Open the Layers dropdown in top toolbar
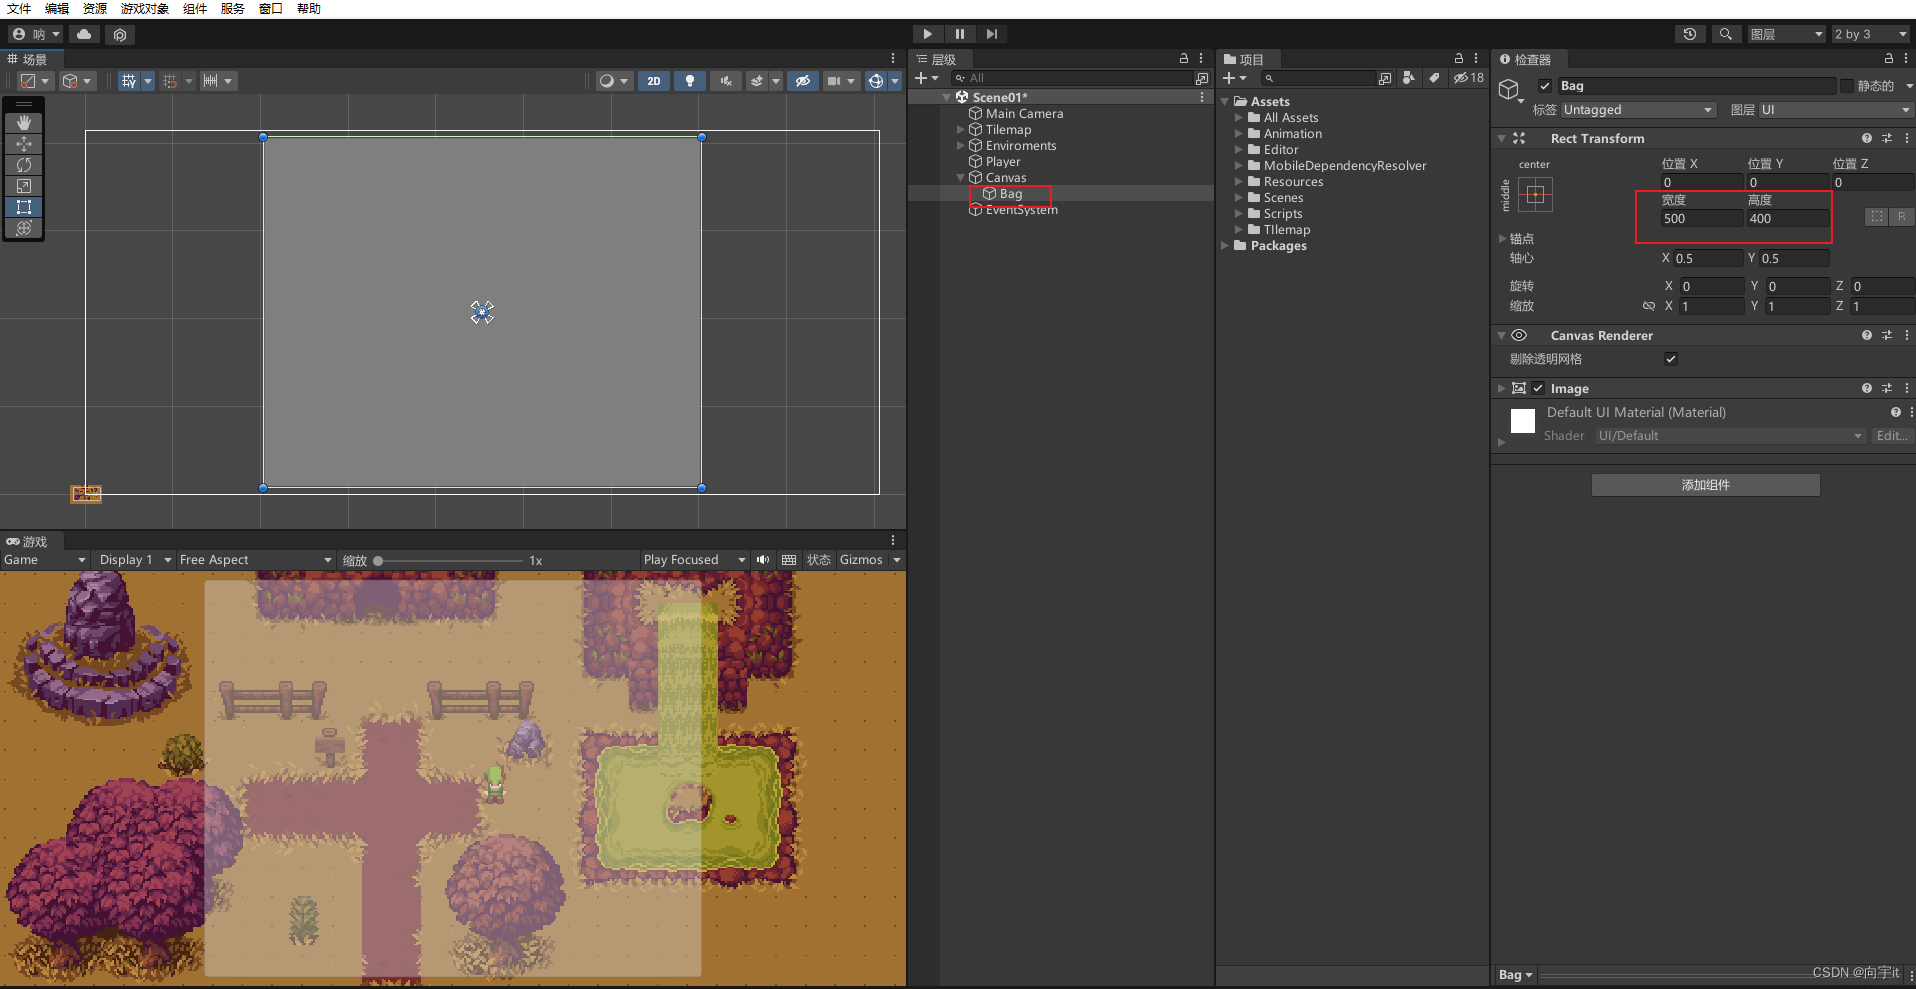This screenshot has width=1916, height=989. 1786,34
